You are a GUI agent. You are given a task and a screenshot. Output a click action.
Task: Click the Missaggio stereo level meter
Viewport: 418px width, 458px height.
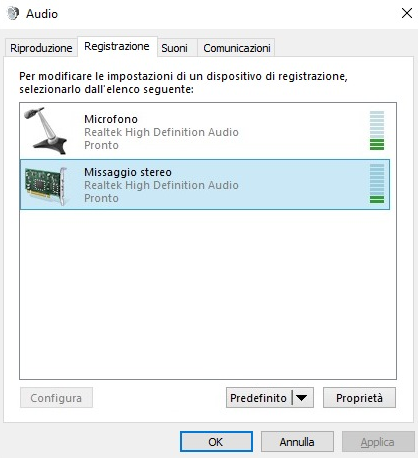click(x=377, y=183)
